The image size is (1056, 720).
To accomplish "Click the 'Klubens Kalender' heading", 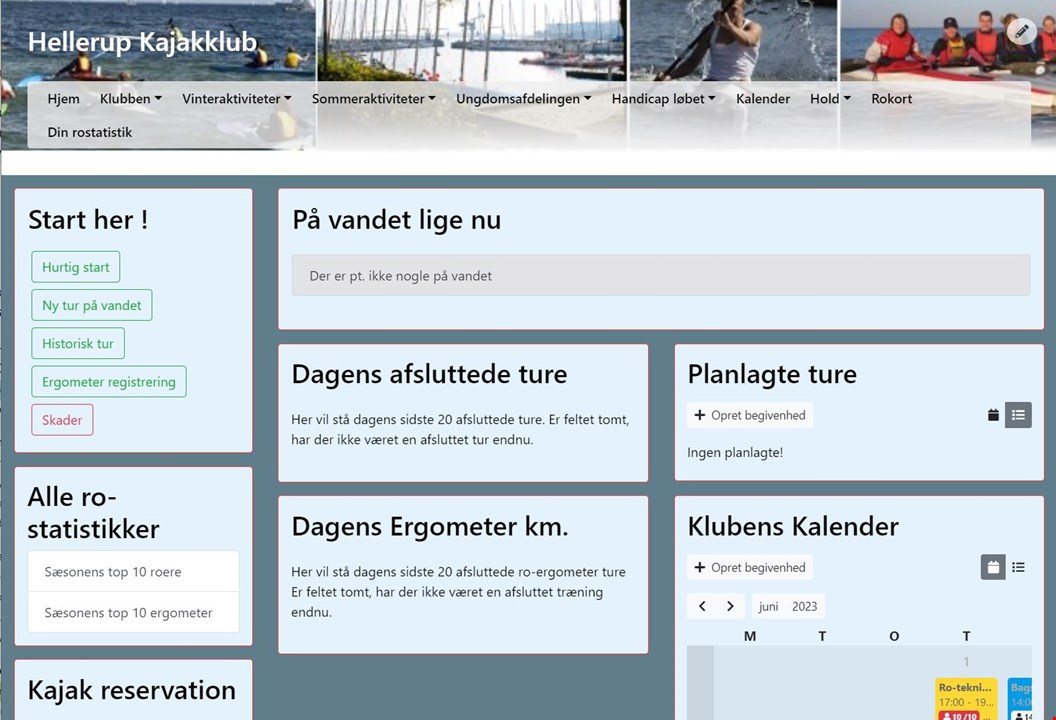I will [x=793, y=527].
